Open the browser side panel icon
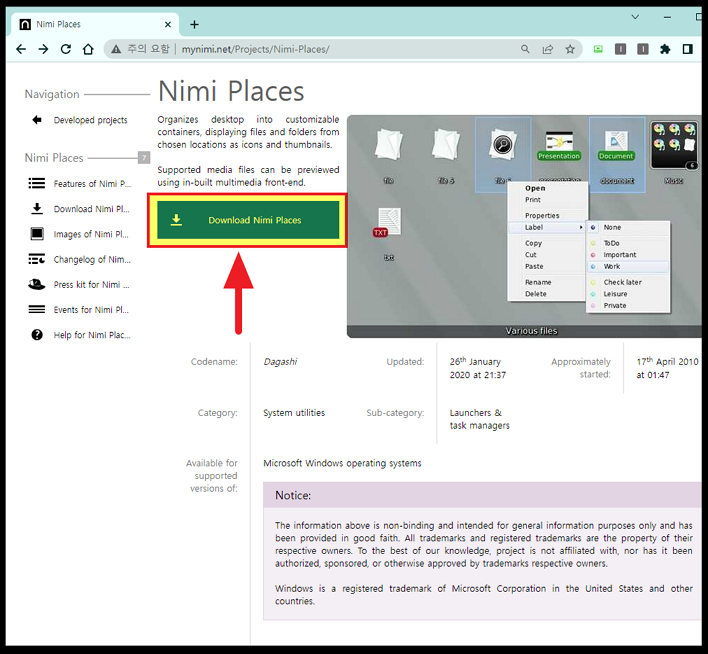 (x=688, y=49)
